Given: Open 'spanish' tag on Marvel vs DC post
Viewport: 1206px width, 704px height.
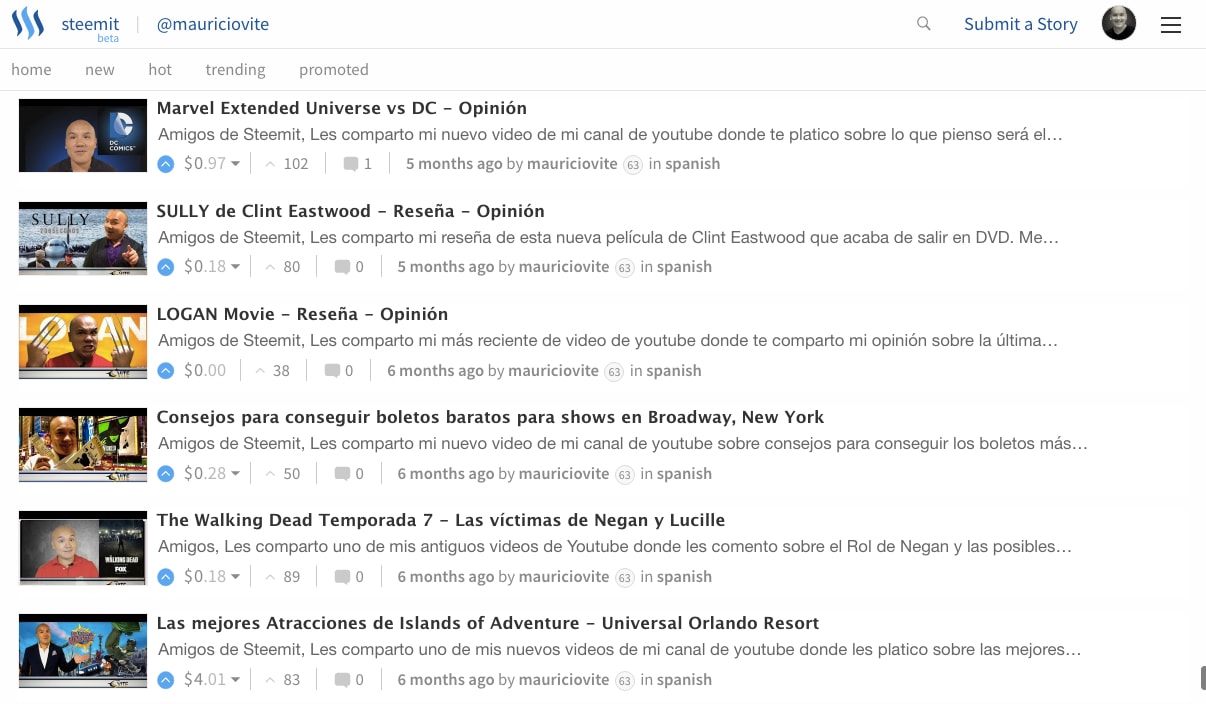Looking at the screenshot, I should click(x=693, y=164).
